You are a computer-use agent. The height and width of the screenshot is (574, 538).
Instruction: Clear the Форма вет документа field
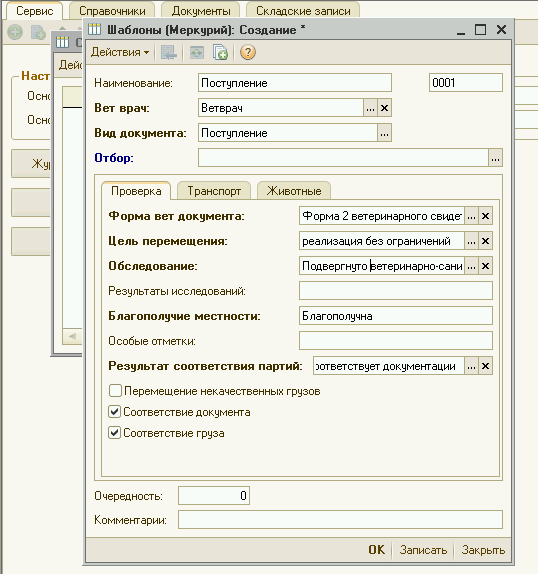point(485,216)
